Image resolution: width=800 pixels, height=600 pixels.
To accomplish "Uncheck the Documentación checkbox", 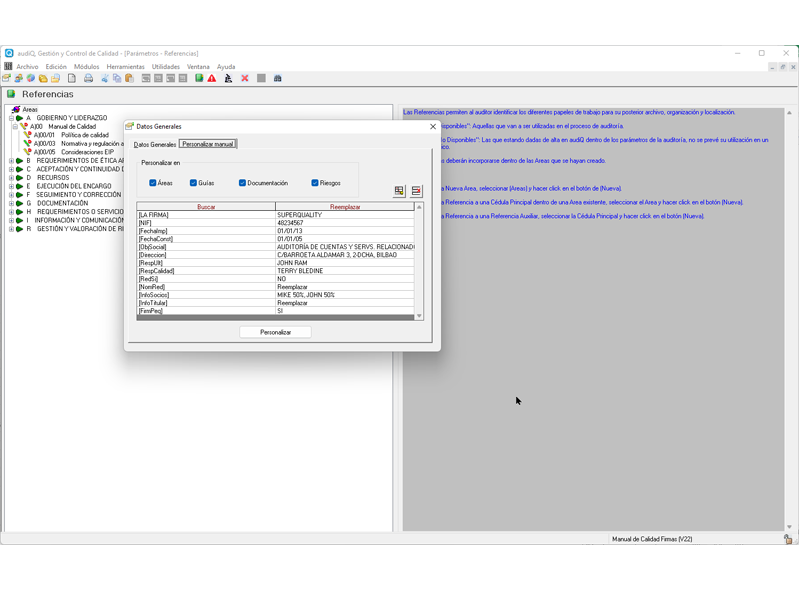I will point(242,183).
